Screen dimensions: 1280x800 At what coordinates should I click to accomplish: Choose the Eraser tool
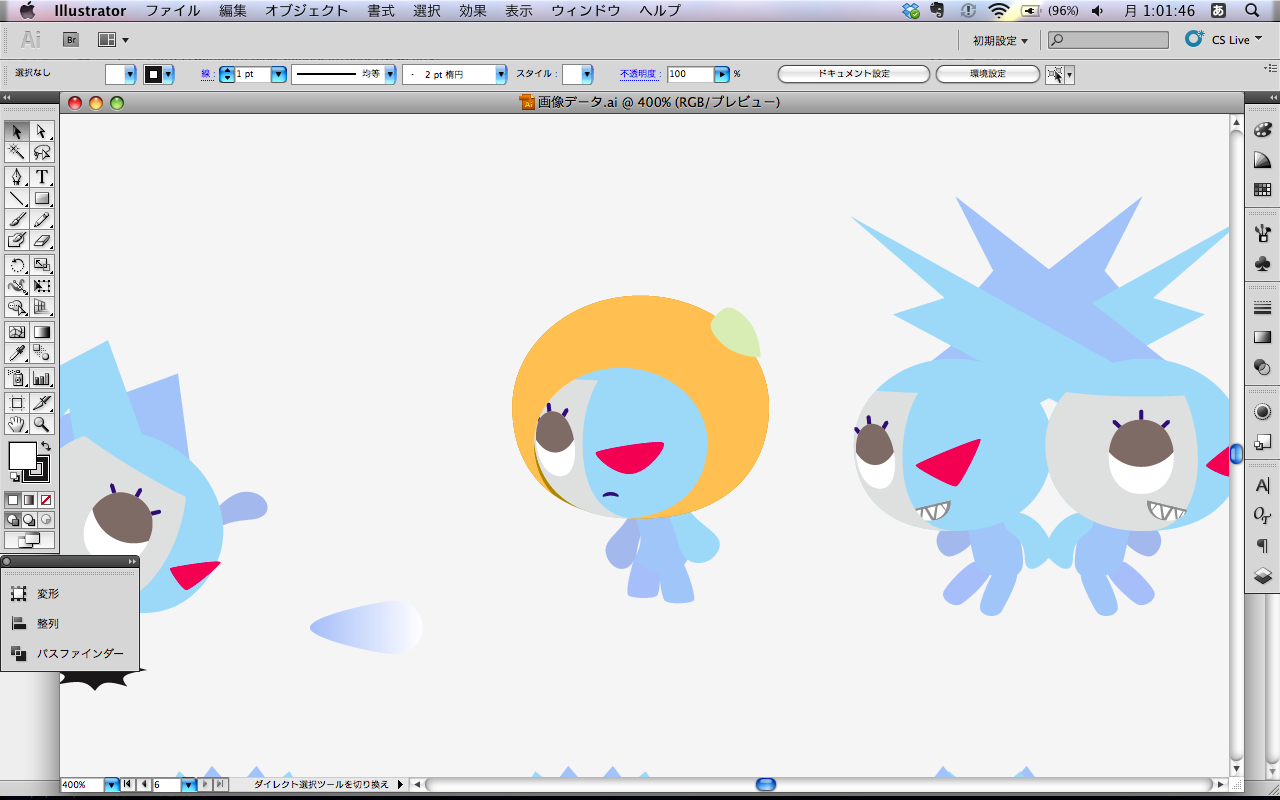pos(42,240)
